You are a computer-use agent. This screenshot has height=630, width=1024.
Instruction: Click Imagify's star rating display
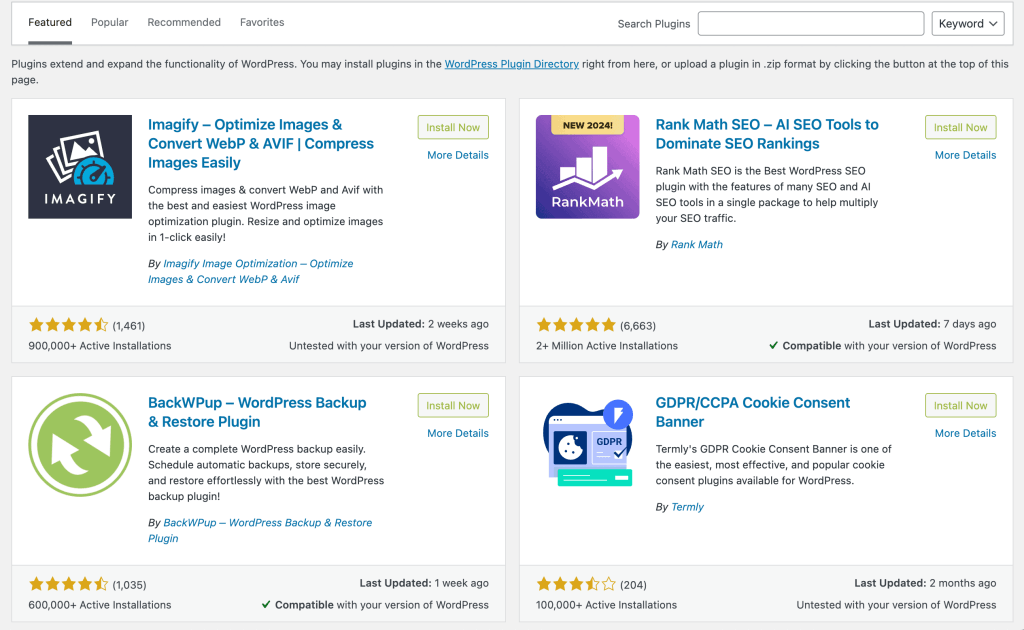(67, 324)
